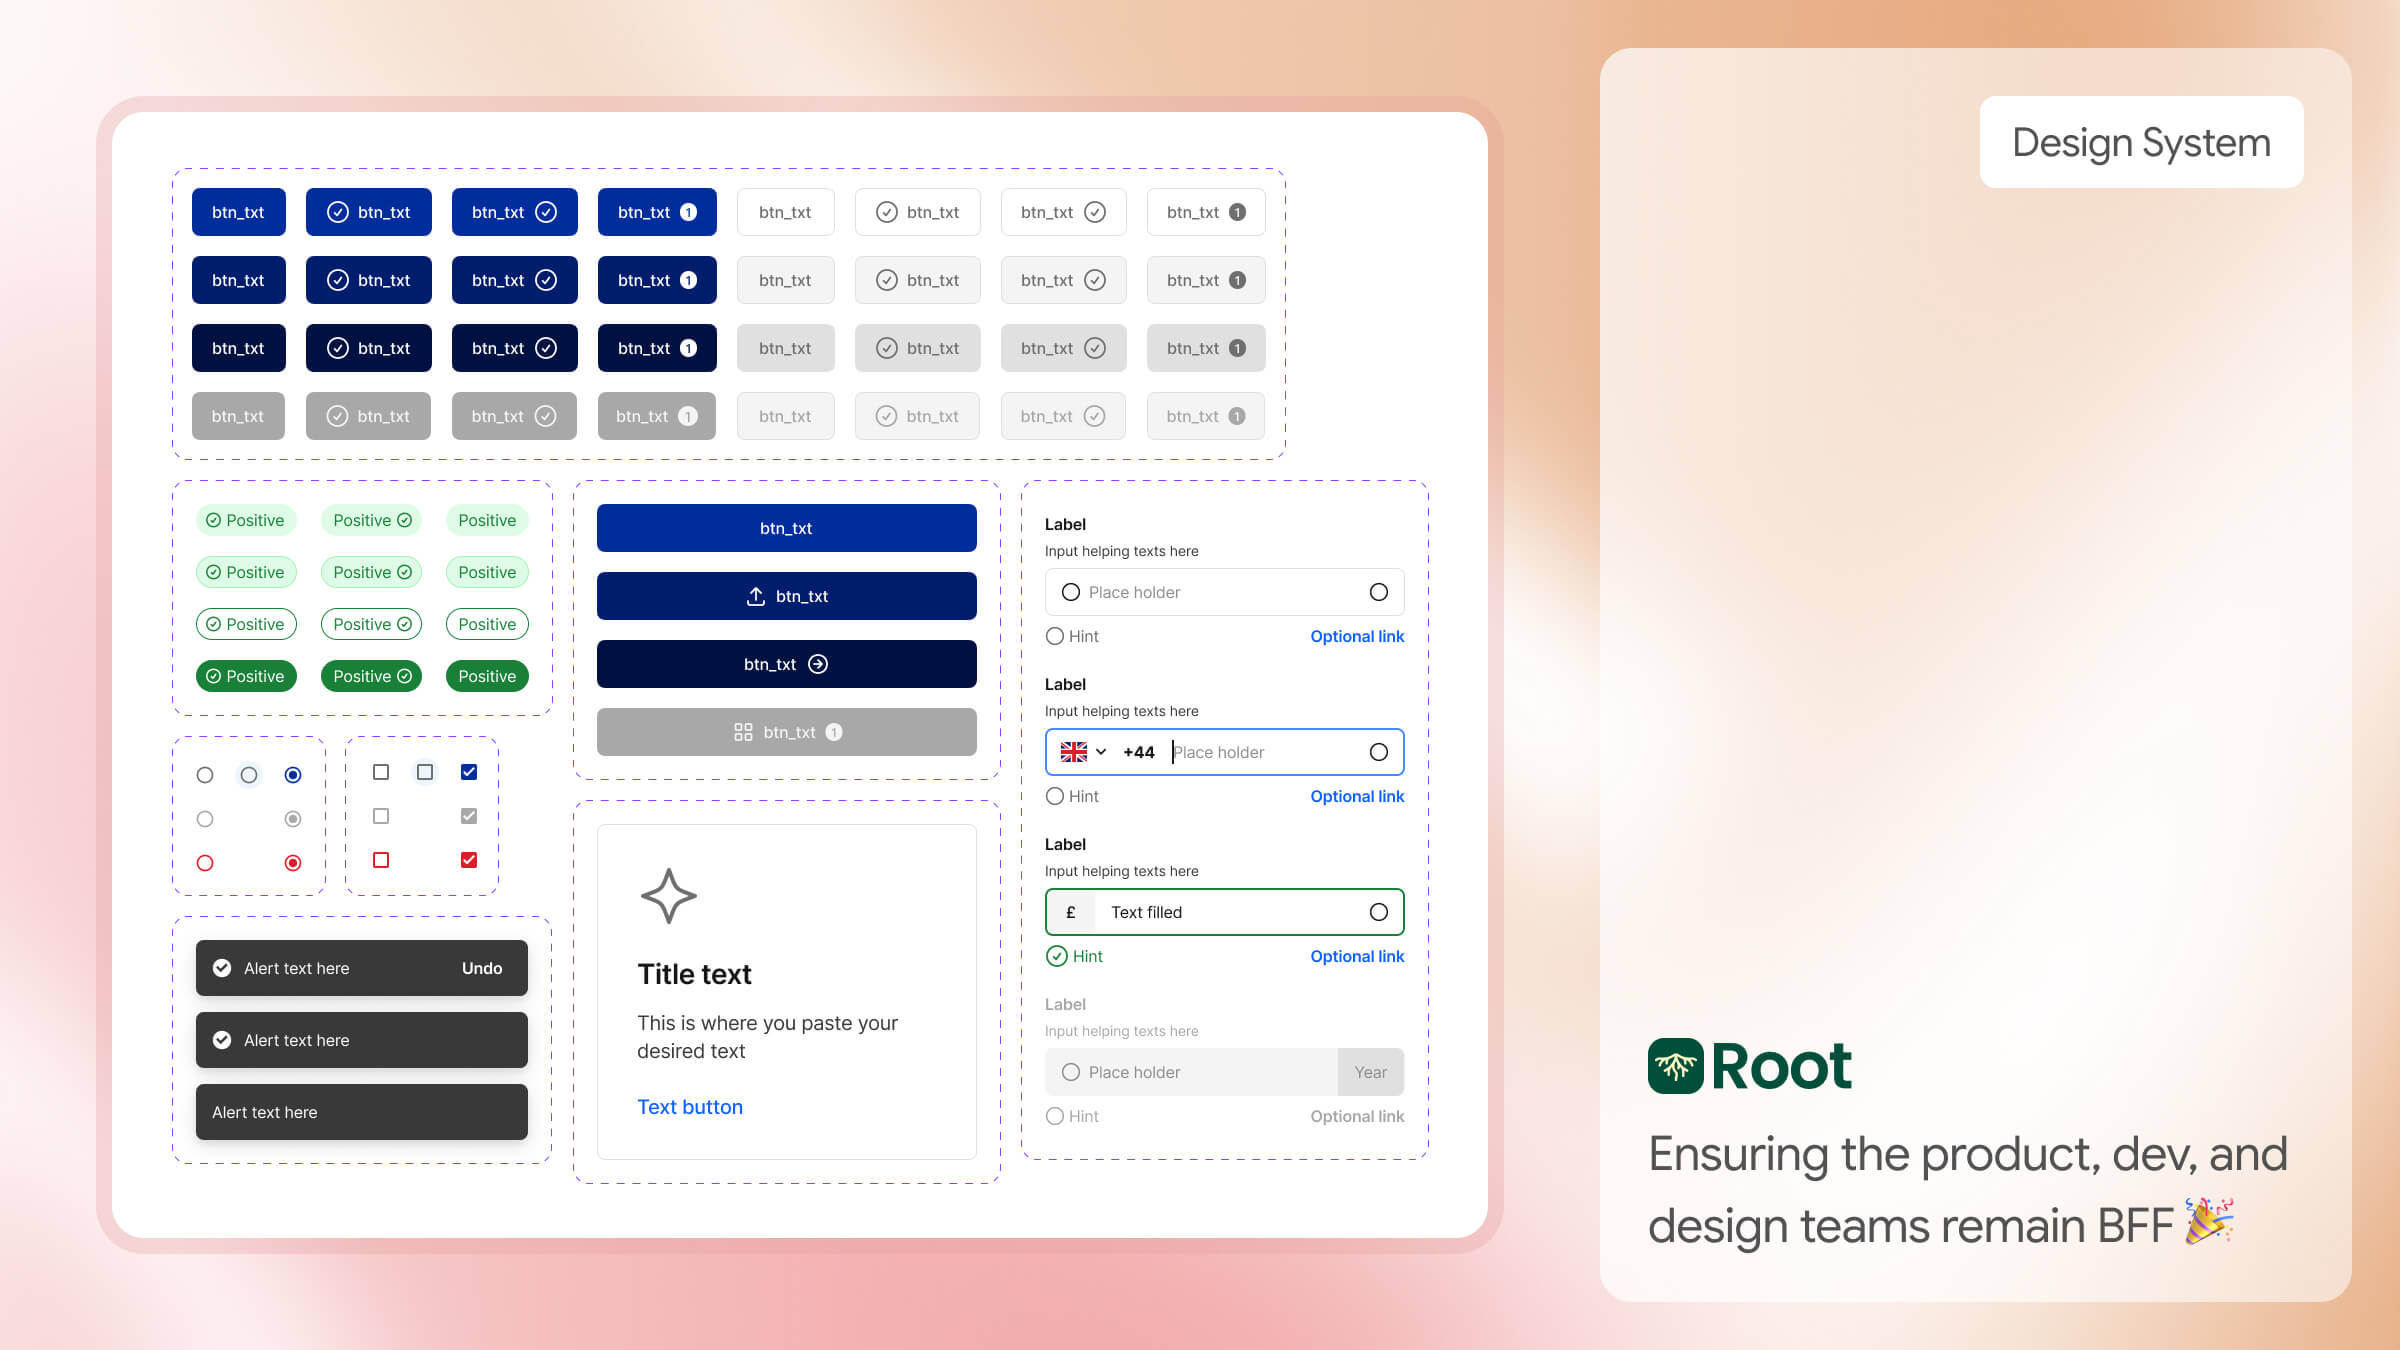This screenshot has width=2400, height=1350.
Task: Open the country code dropdown chevron
Action: (x=1101, y=752)
